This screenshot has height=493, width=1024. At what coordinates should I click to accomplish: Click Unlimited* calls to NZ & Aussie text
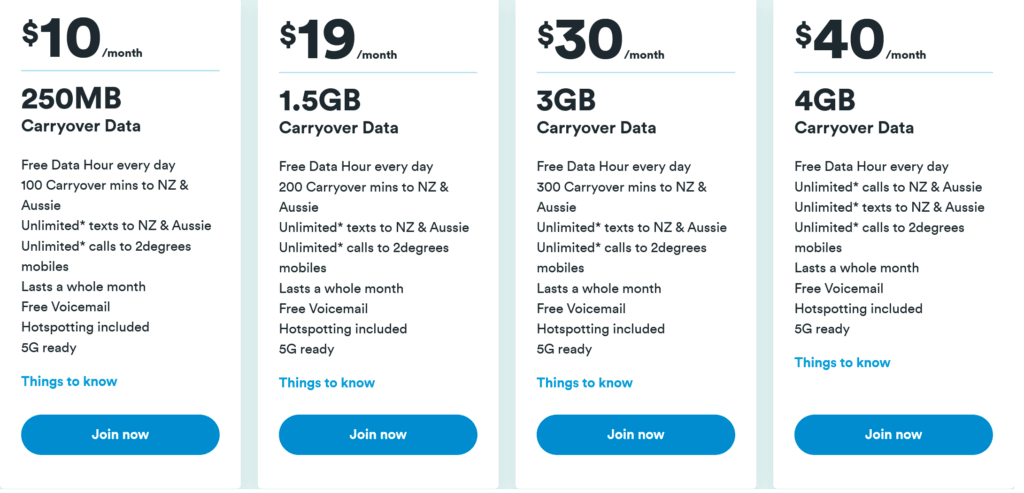888,187
